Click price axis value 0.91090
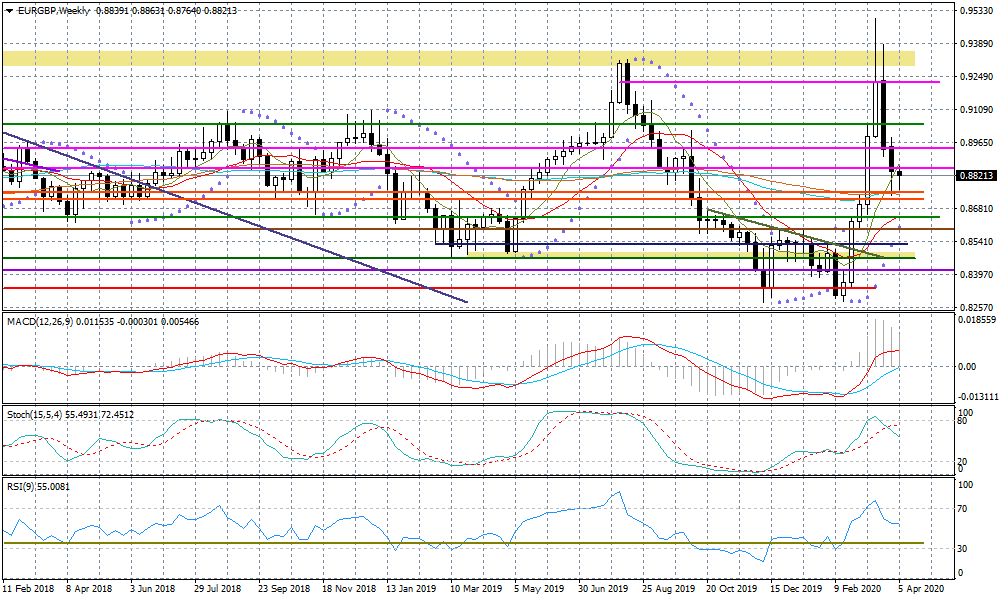This screenshot has width=1000, height=600. coord(977,110)
